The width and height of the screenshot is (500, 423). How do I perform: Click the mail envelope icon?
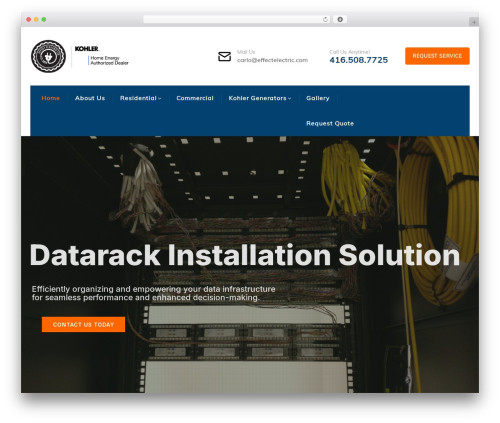point(224,56)
